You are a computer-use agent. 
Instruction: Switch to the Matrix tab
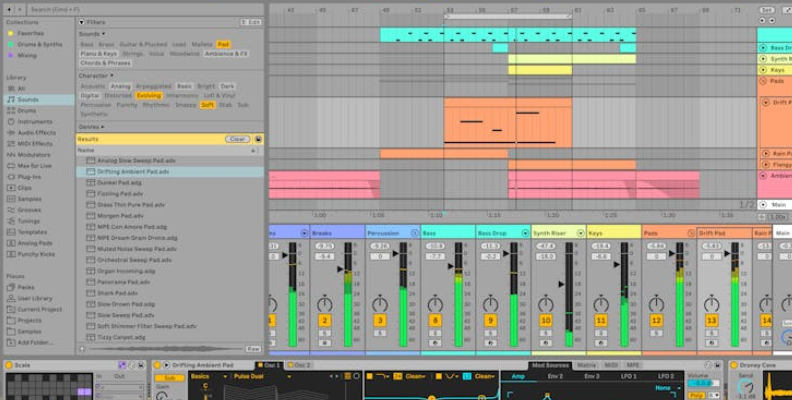[586, 365]
